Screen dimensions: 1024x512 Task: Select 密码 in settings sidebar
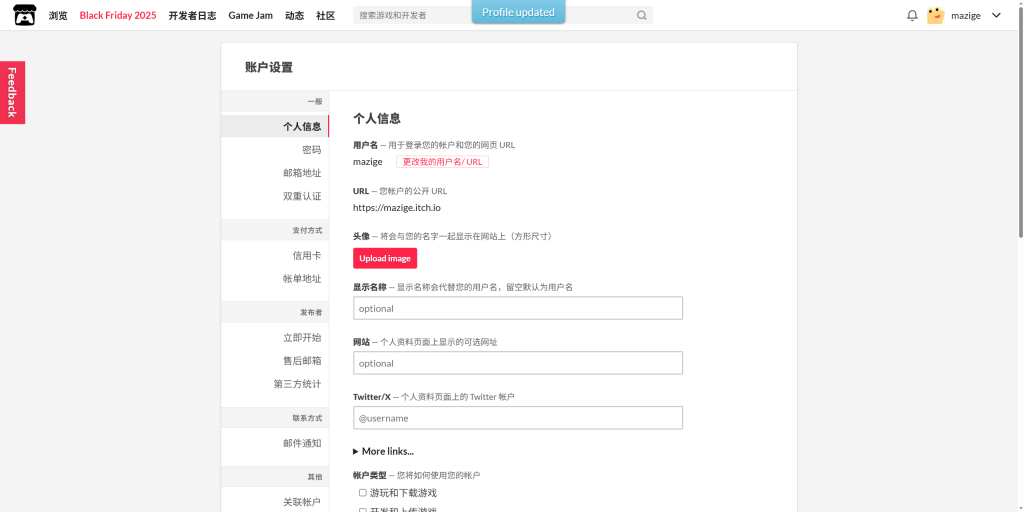point(311,150)
